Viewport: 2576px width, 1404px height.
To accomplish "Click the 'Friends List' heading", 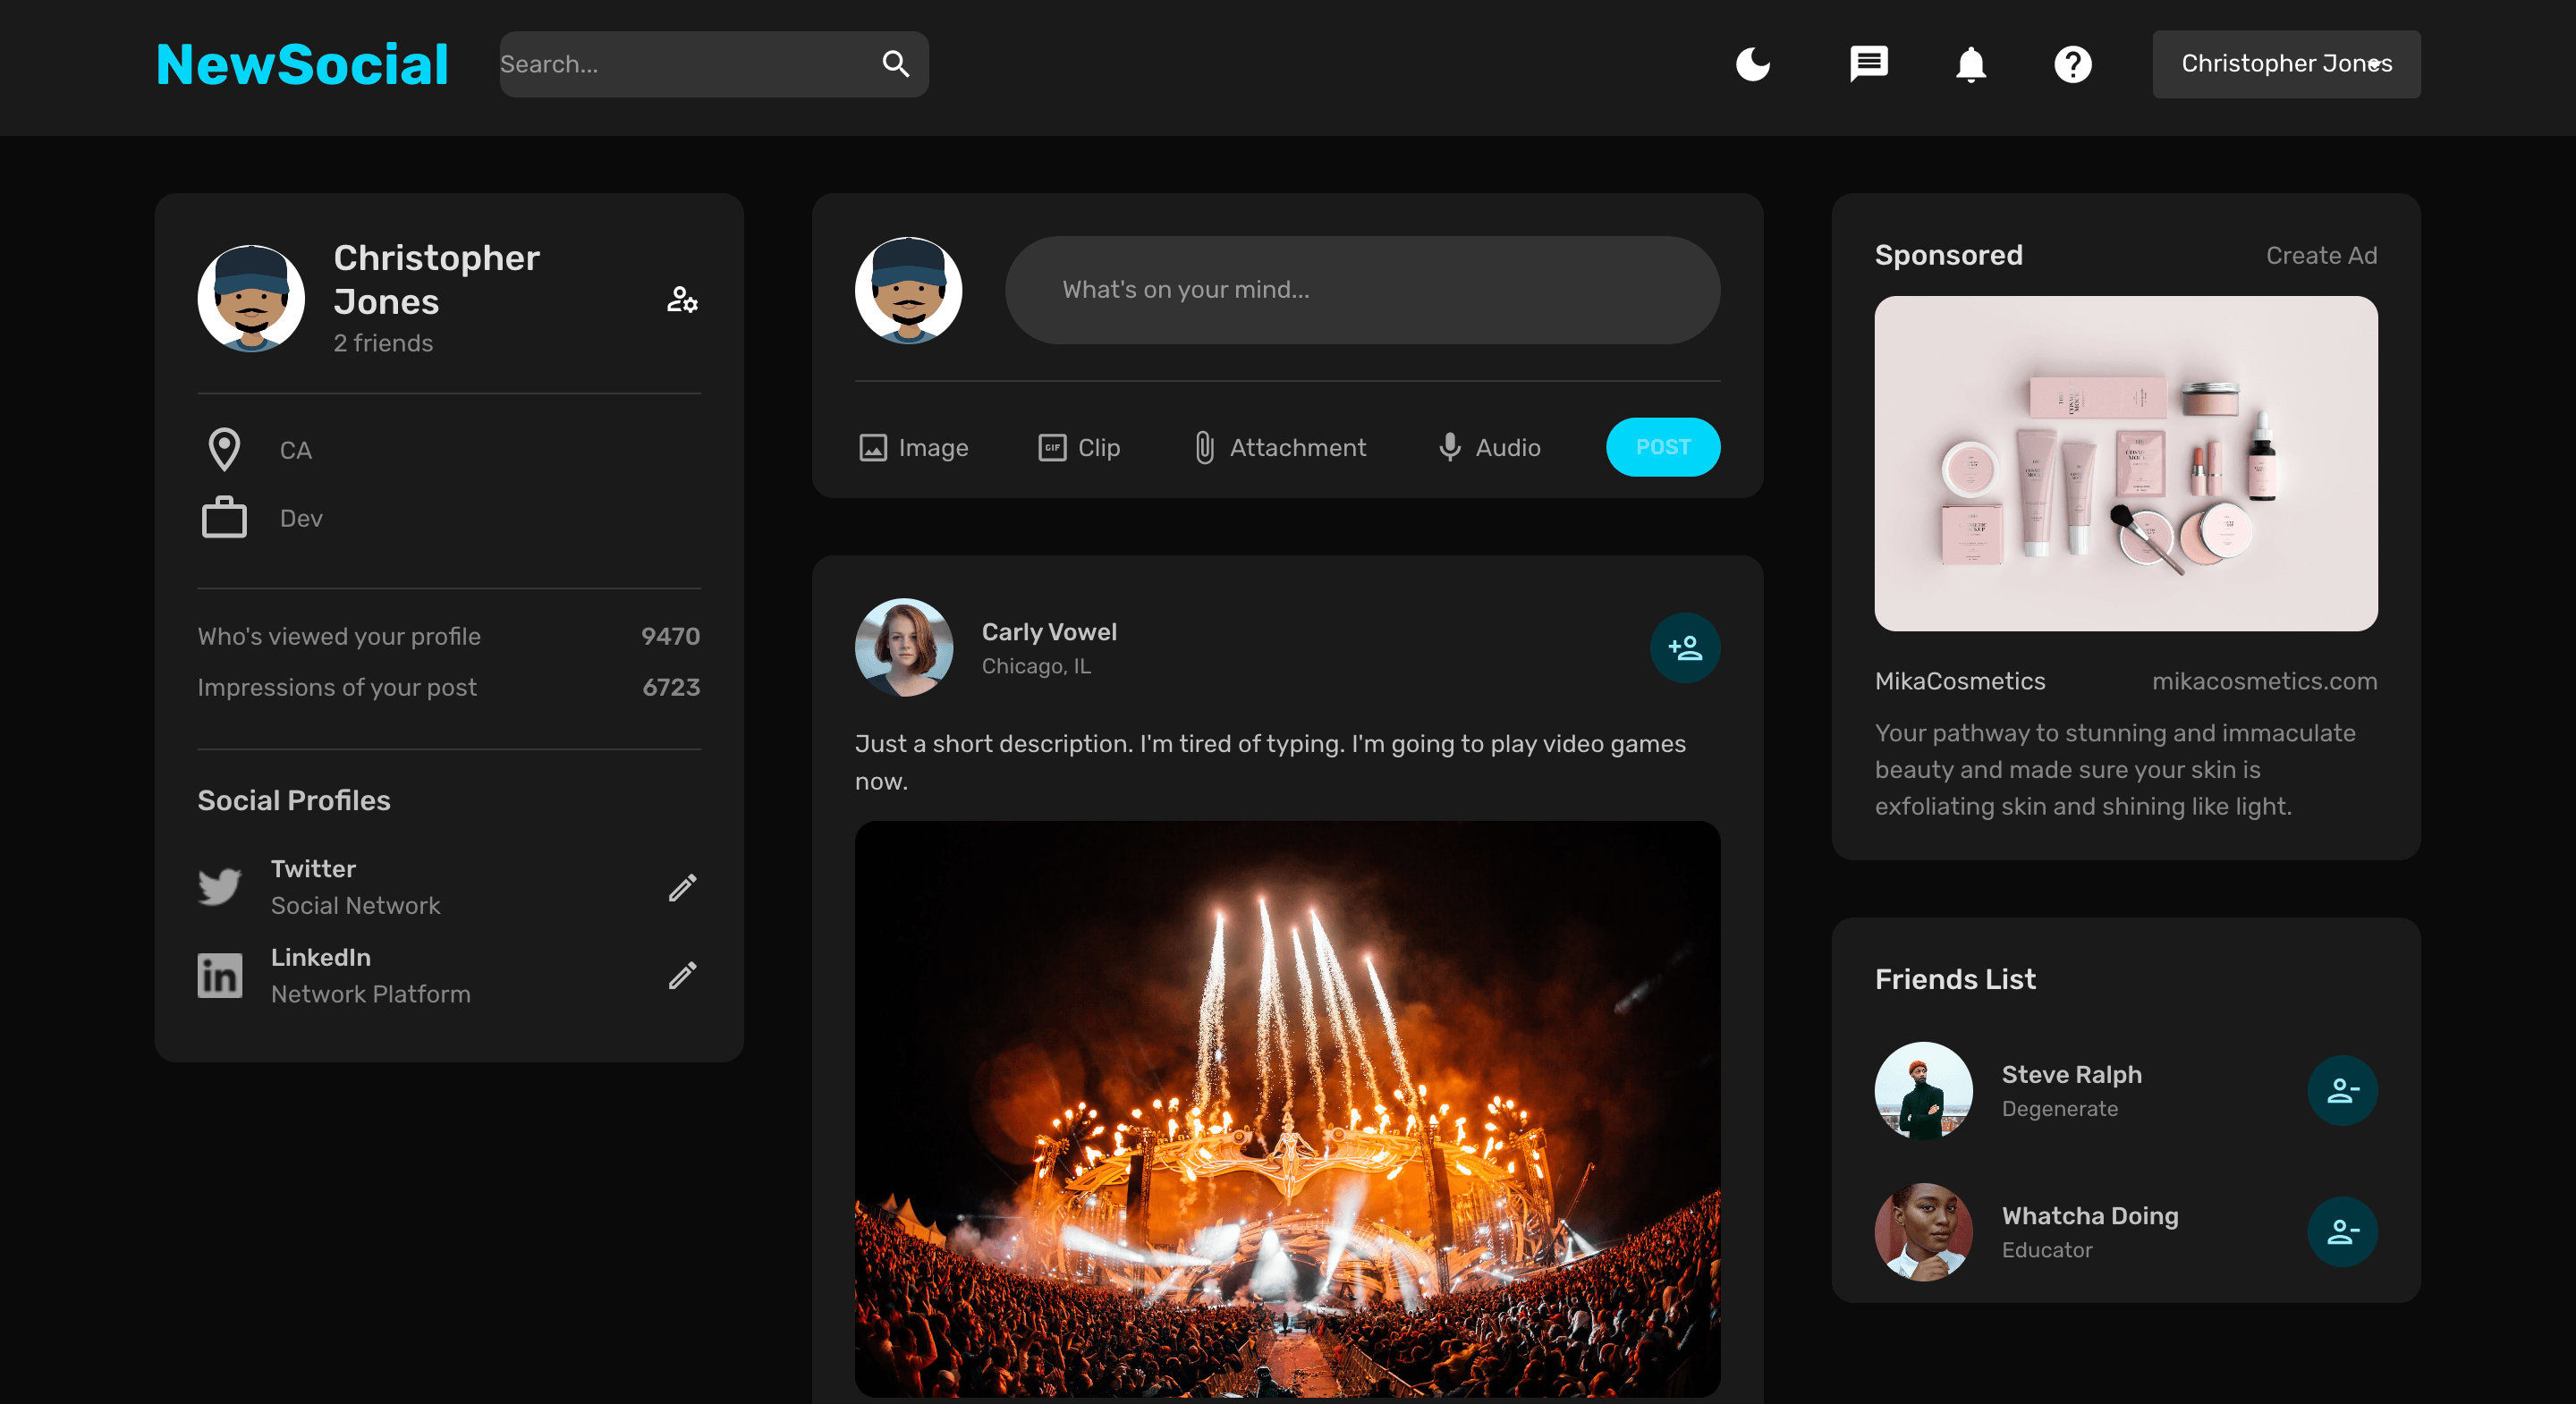I will (x=1955, y=980).
